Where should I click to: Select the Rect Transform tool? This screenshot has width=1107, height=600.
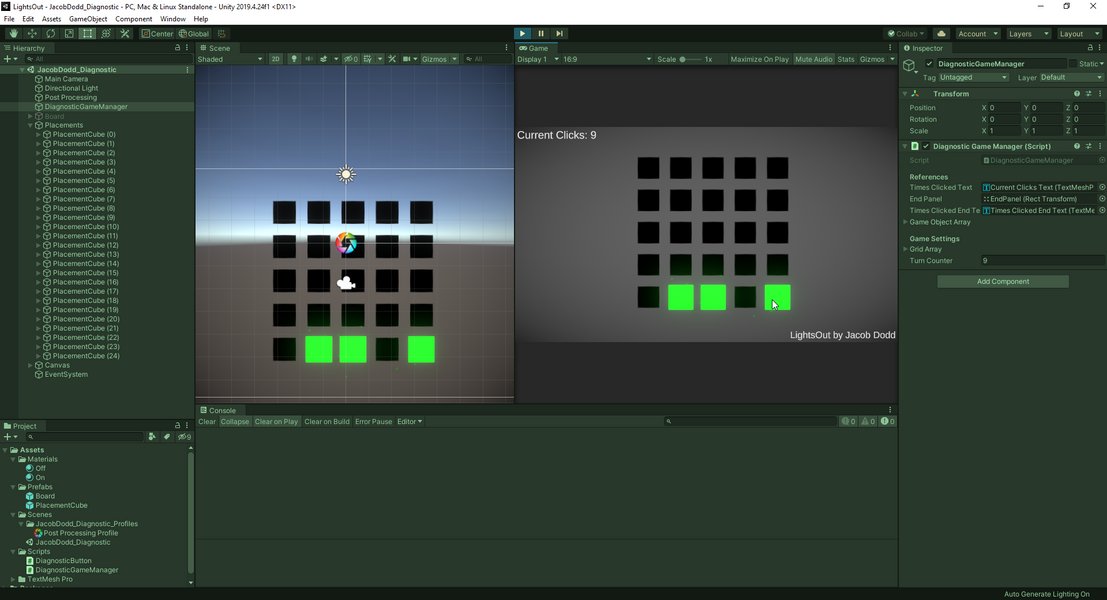click(x=87, y=33)
